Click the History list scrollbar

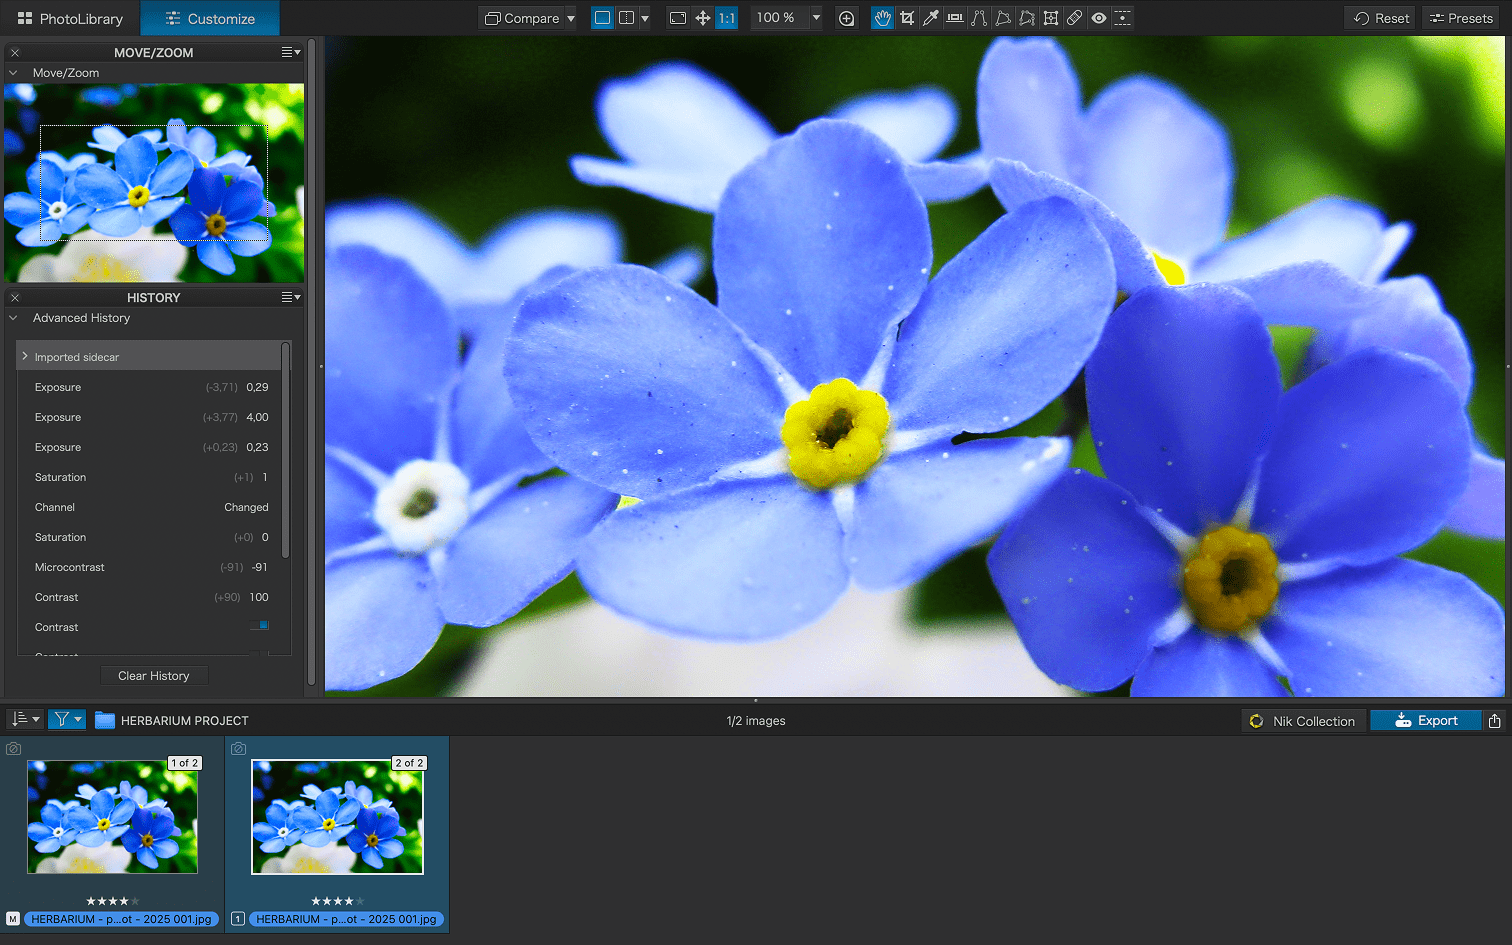pyautogui.click(x=286, y=450)
